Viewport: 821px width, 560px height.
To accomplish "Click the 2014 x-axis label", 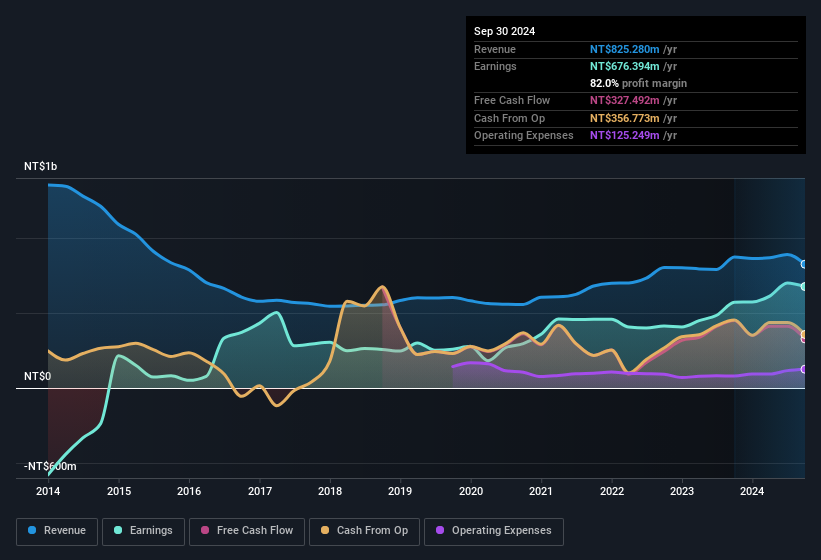I will pyautogui.click(x=48, y=491).
